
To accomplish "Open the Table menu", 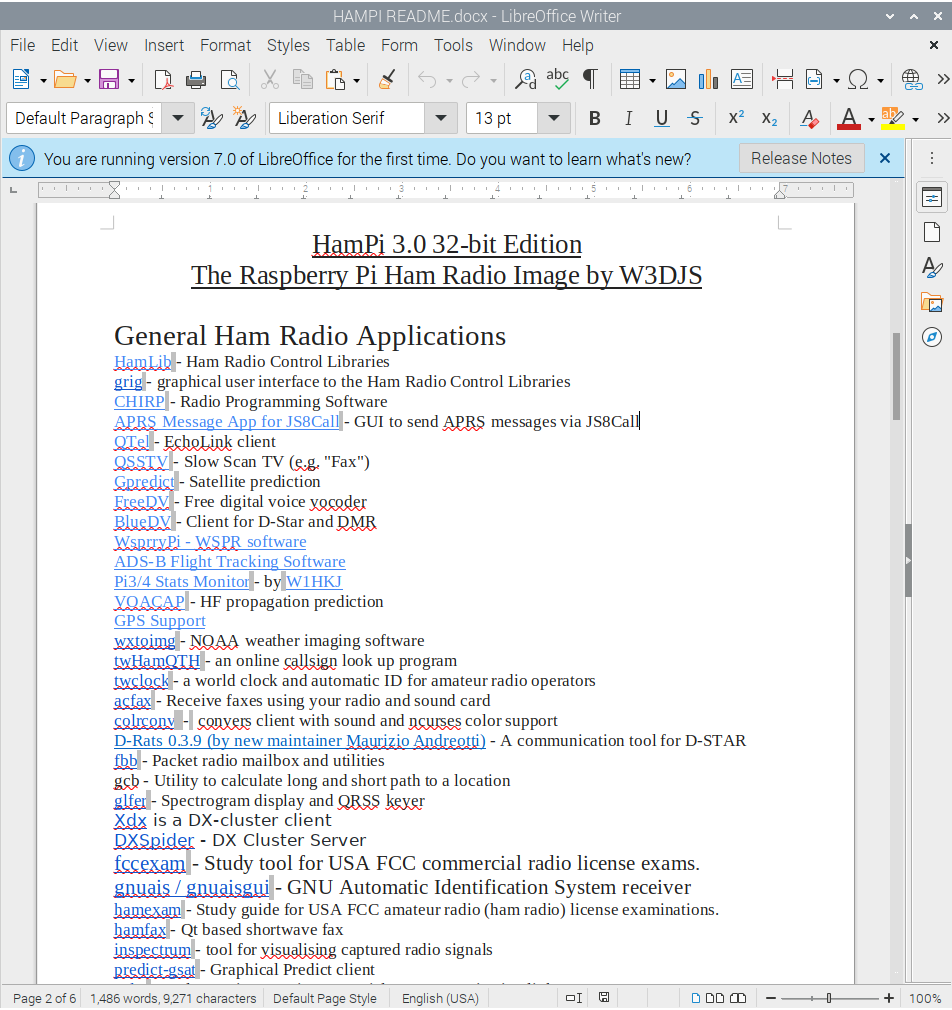I will 345,45.
